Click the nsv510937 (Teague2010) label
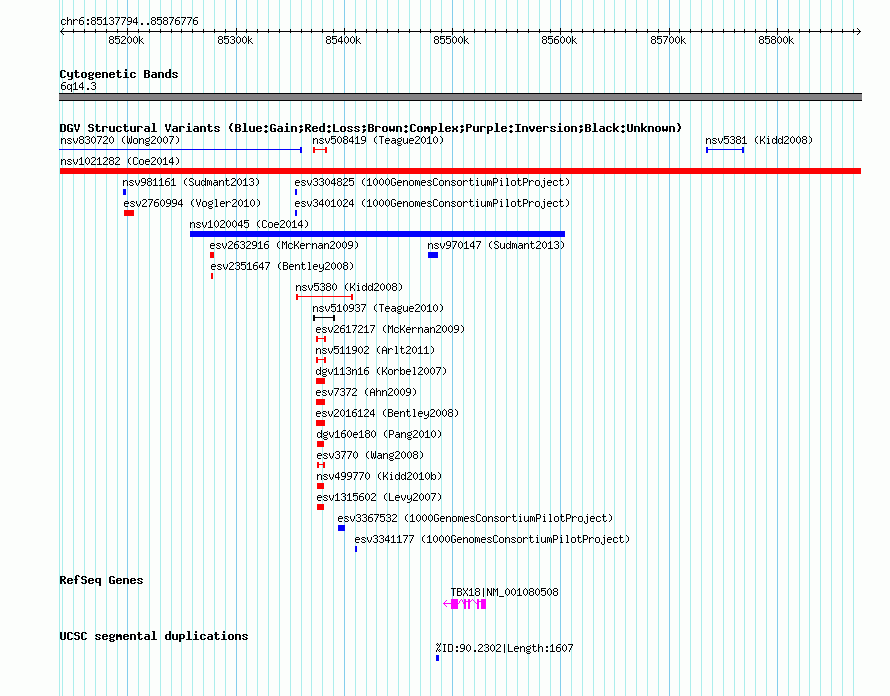The image size is (890, 696). pos(378,308)
